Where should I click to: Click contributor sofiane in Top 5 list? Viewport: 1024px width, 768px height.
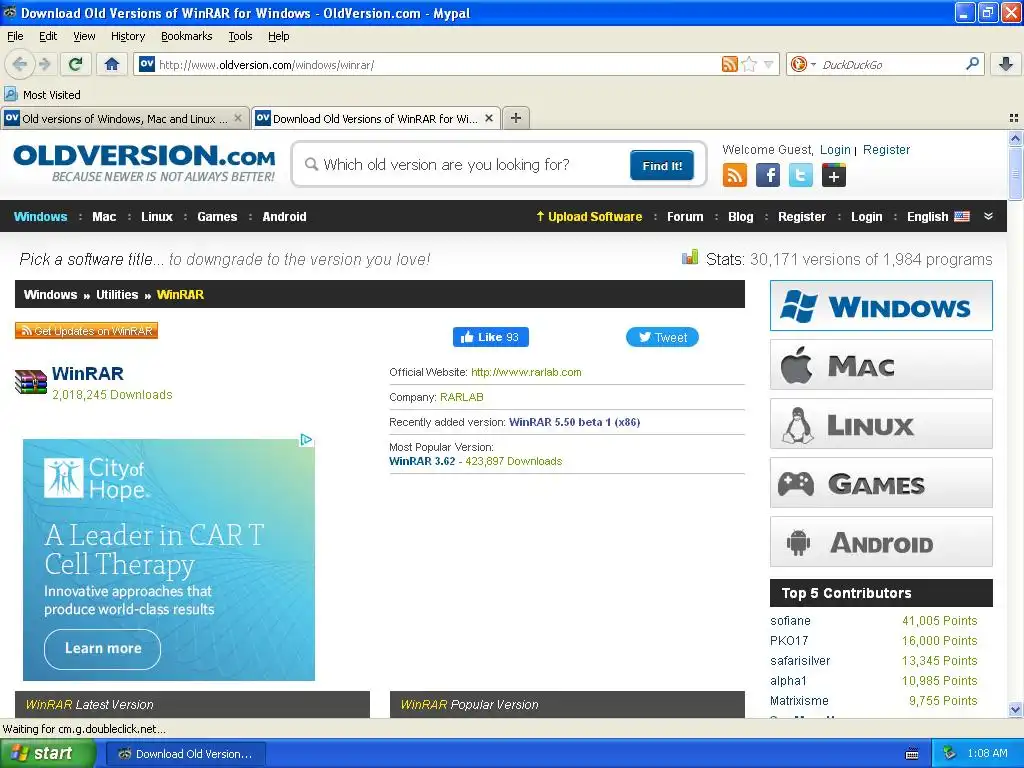(x=790, y=621)
